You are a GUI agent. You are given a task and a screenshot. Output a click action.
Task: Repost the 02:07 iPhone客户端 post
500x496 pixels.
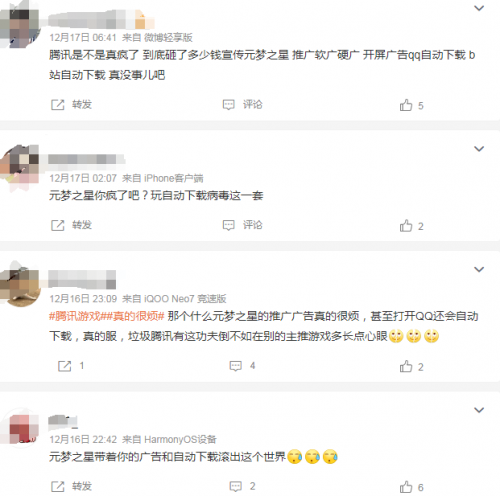[x=71, y=225]
